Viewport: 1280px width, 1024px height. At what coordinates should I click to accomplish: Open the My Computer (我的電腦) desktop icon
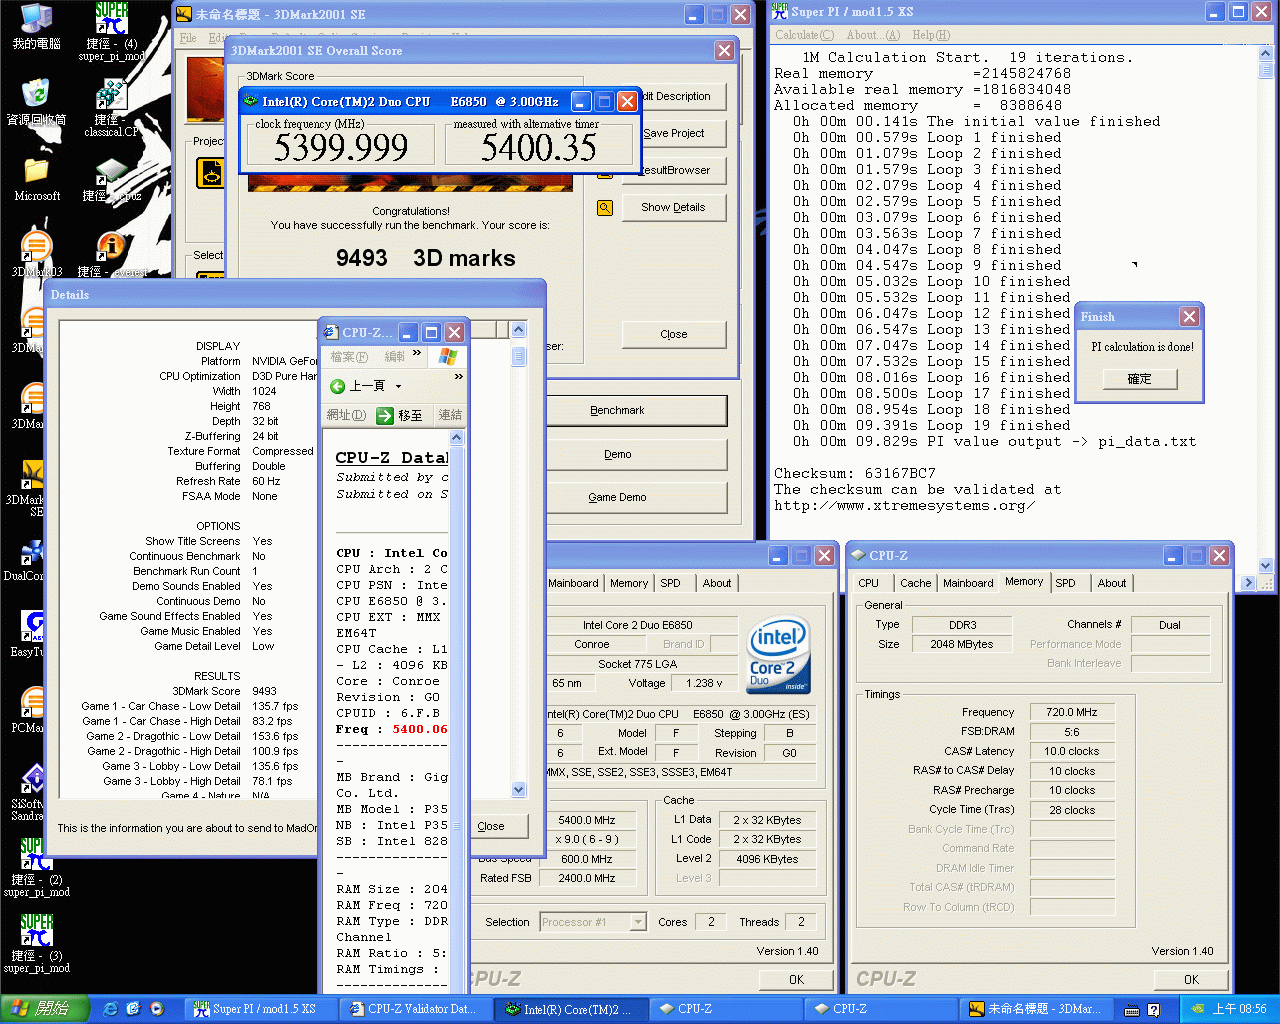pos(37,26)
